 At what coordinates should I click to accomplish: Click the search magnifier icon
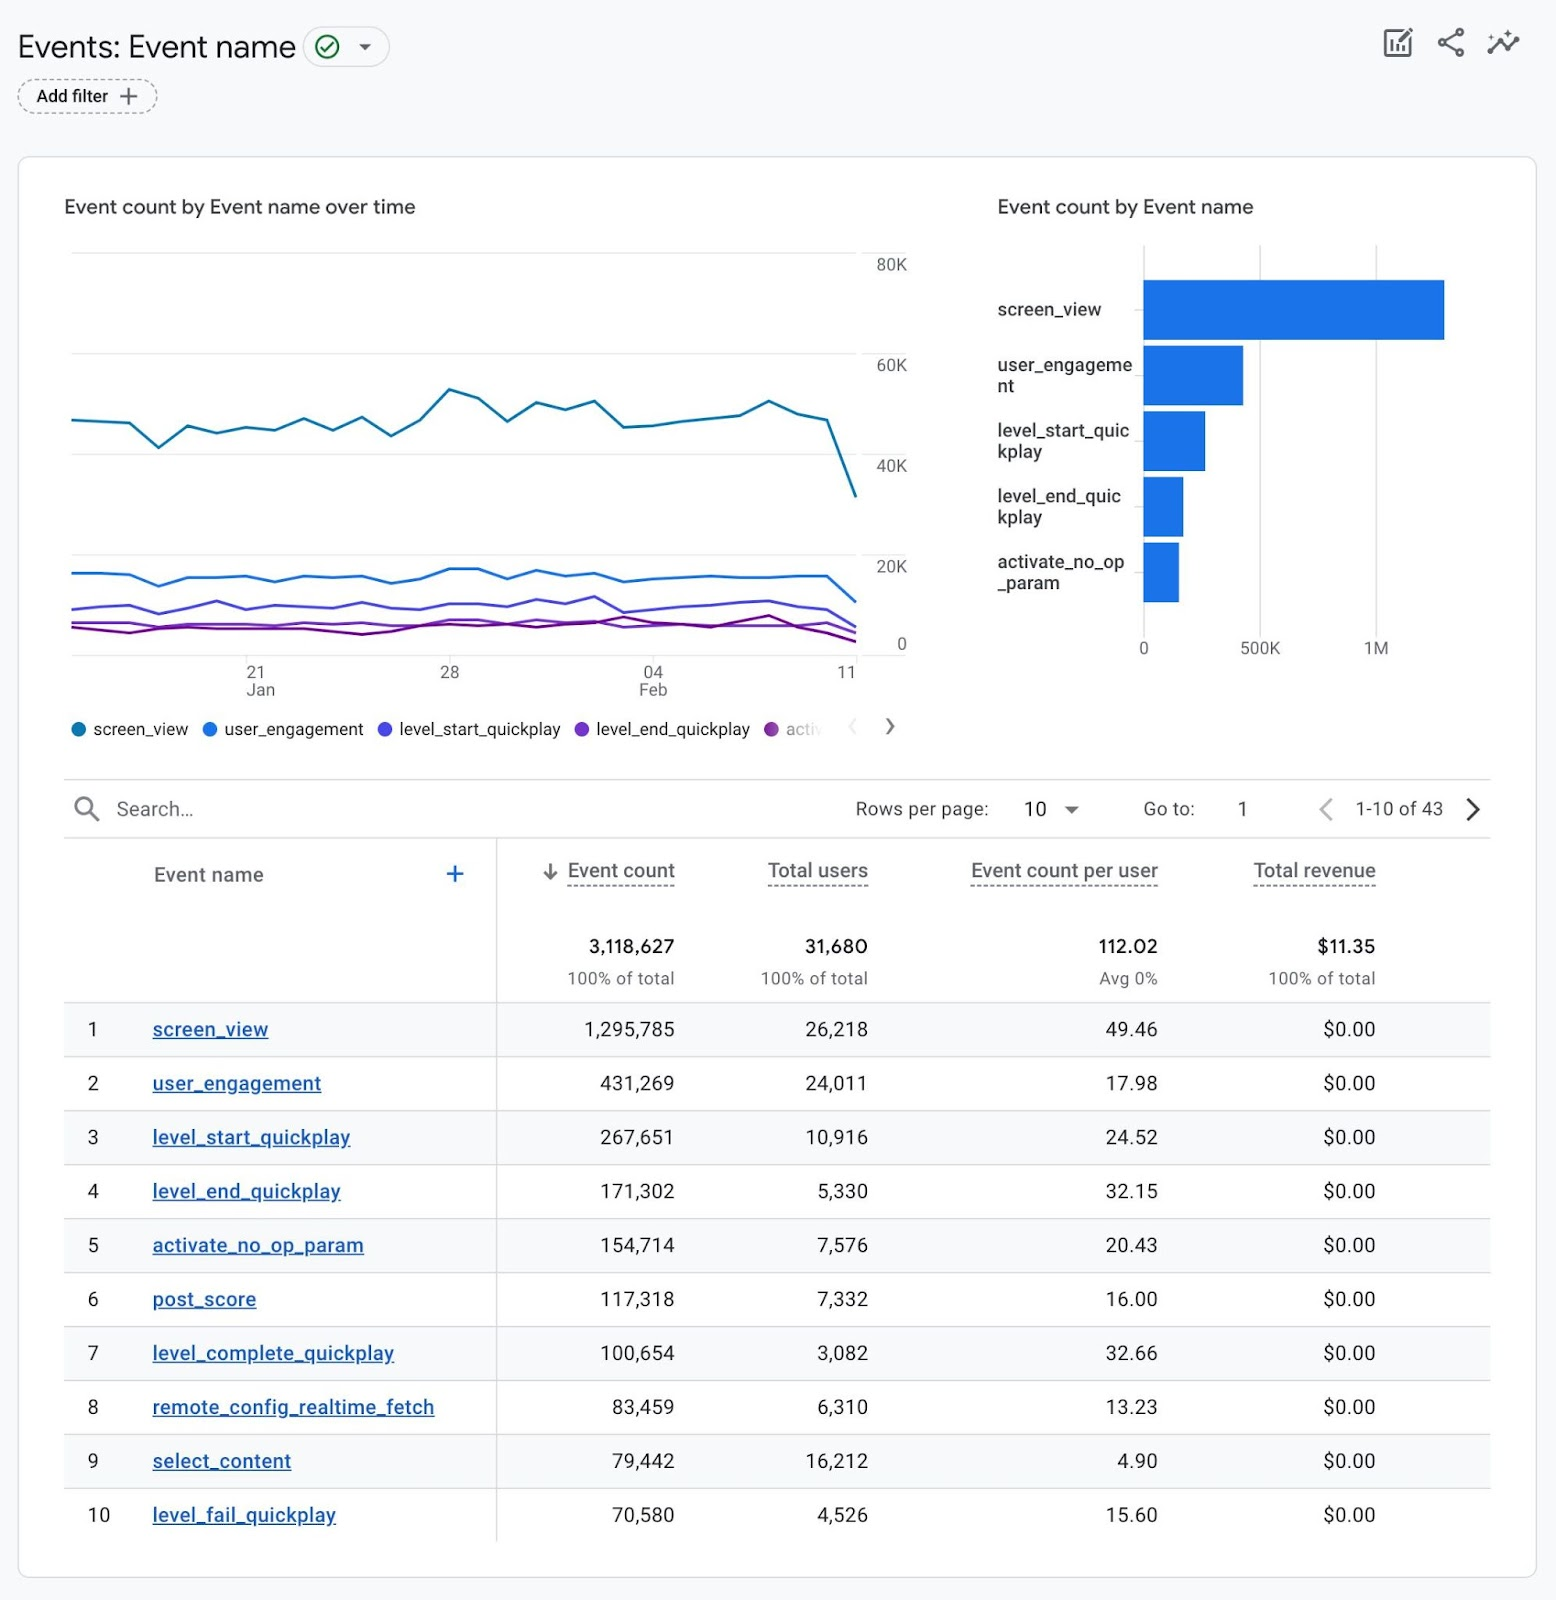[87, 809]
